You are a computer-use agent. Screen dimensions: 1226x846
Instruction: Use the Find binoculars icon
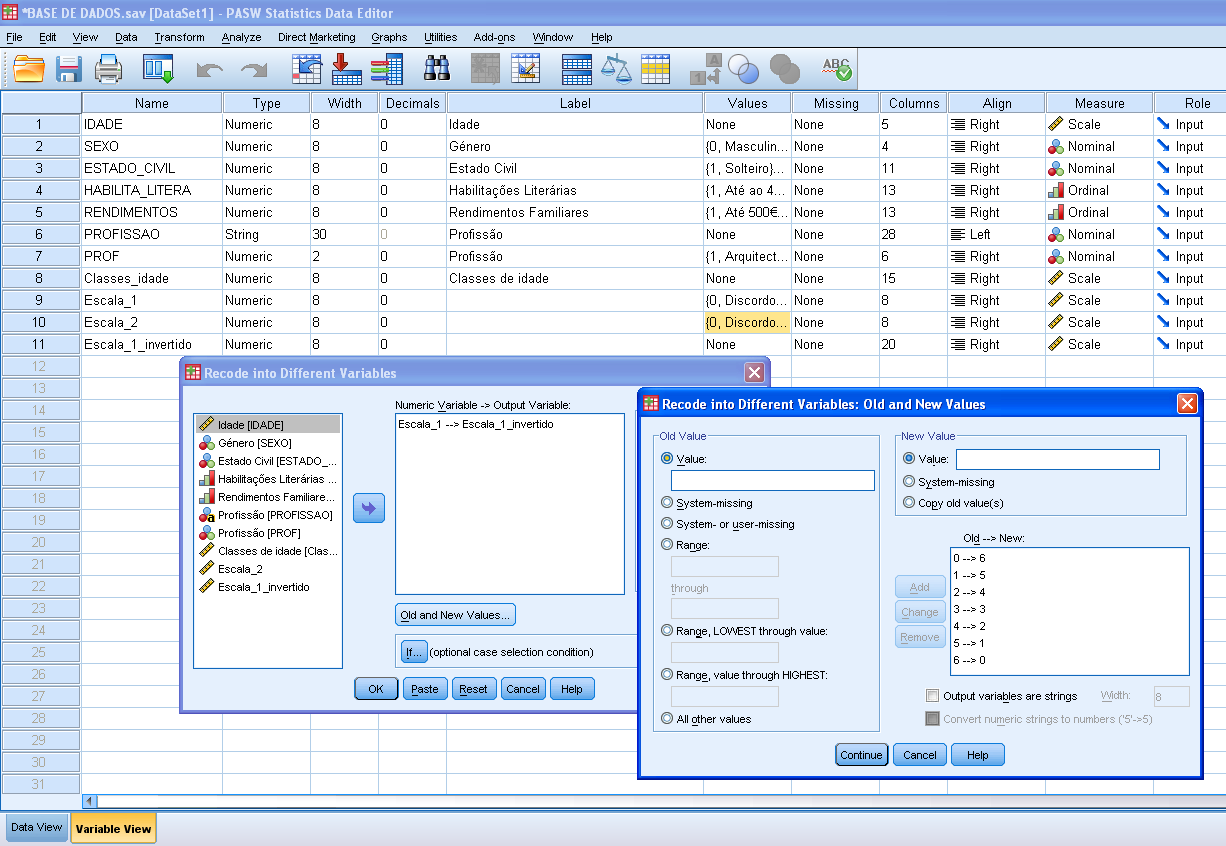439,69
